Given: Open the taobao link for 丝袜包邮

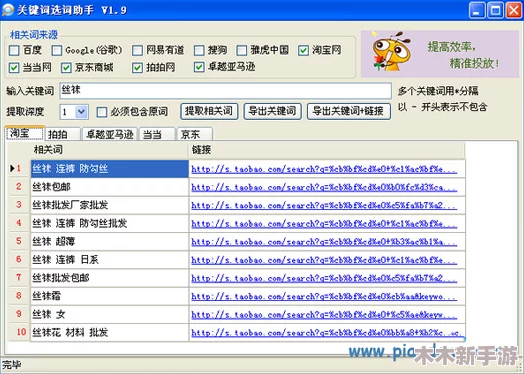Looking at the screenshot, I should click(x=324, y=188).
